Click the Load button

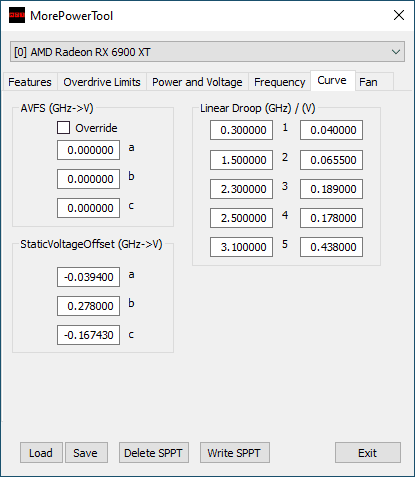point(41,453)
